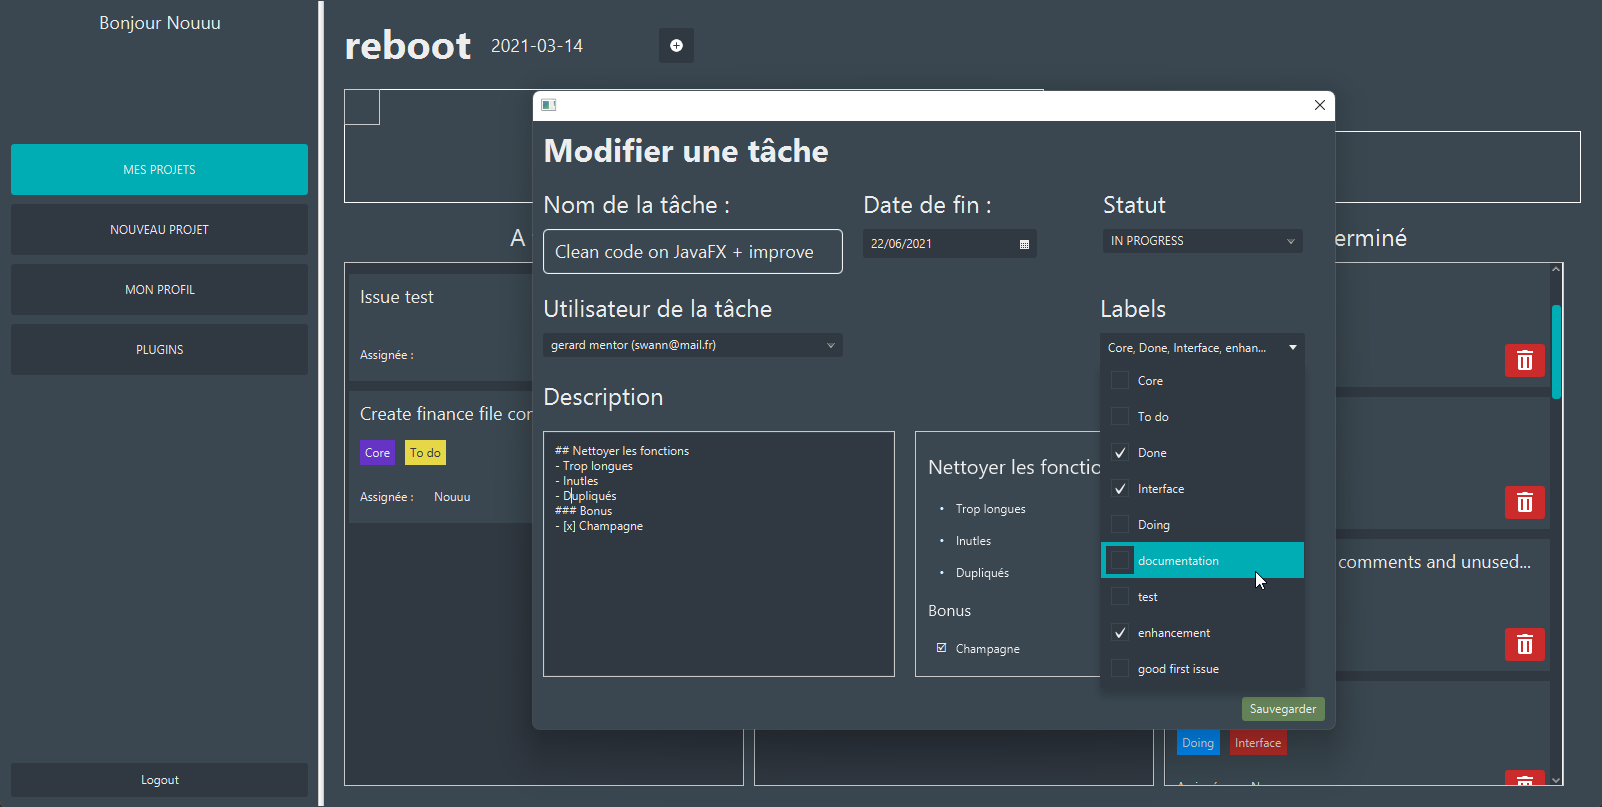Open the Statut IN PROGRESS dropdown
The image size is (1602, 807).
click(x=1202, y=241)
